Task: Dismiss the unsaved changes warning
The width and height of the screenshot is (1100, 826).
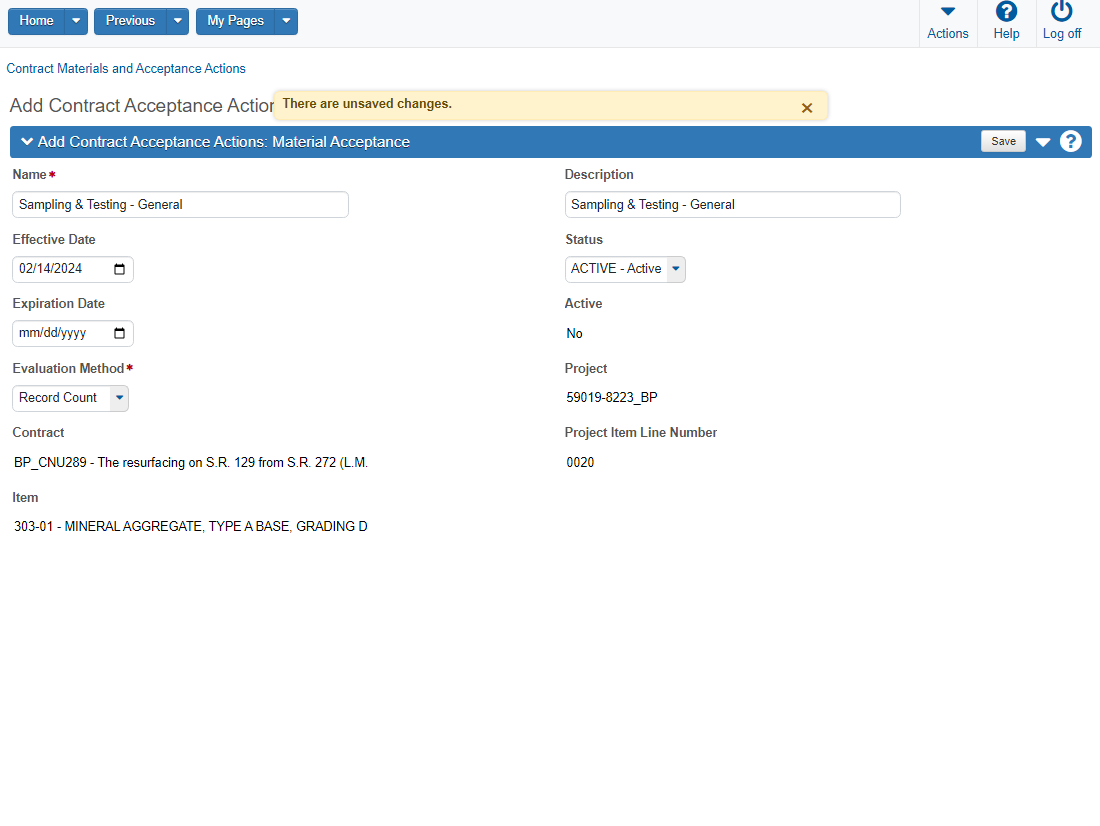Action: coord(807,108)
